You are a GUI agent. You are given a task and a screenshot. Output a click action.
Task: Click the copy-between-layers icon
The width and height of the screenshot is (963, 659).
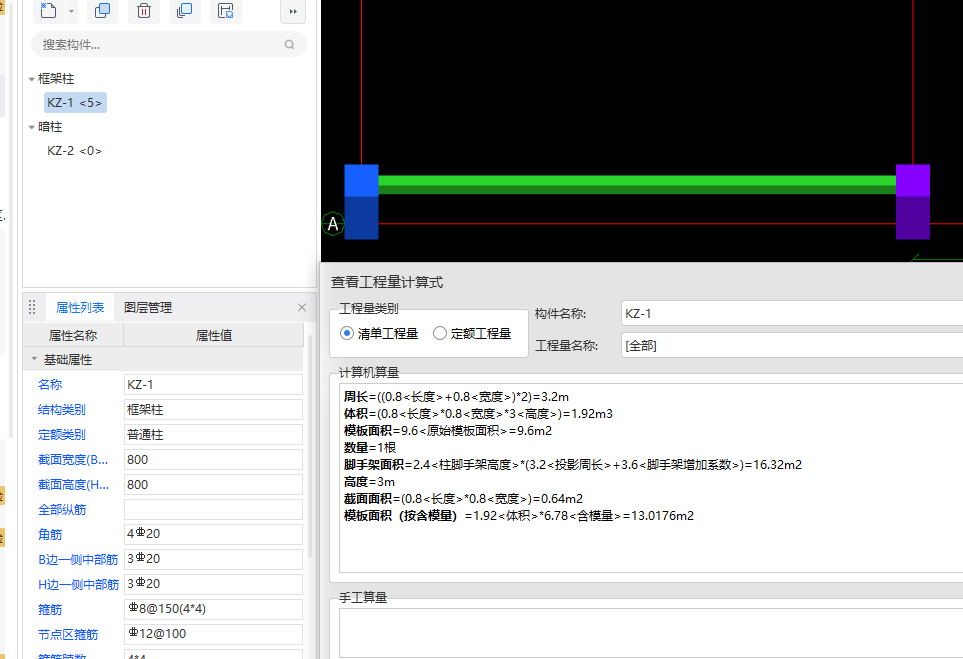click(x=184, y=10)
